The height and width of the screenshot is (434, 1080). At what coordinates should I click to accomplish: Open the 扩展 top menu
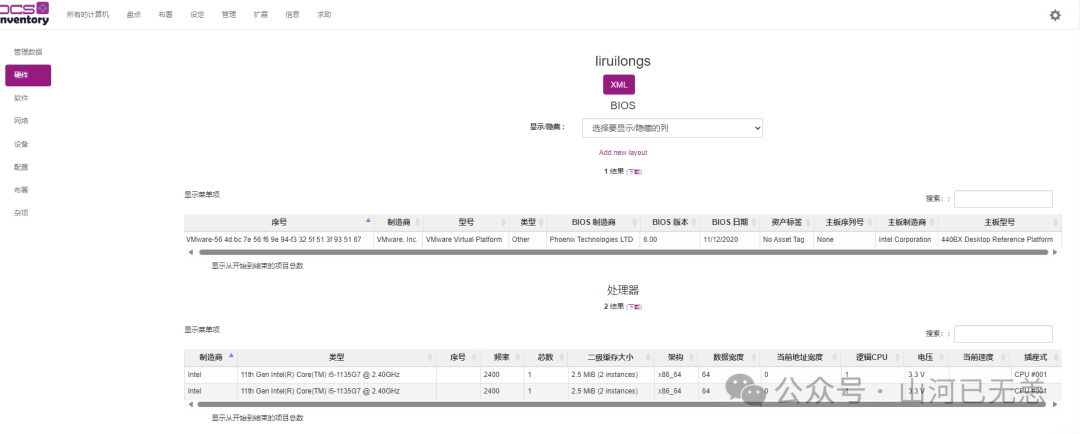(260, 14)
